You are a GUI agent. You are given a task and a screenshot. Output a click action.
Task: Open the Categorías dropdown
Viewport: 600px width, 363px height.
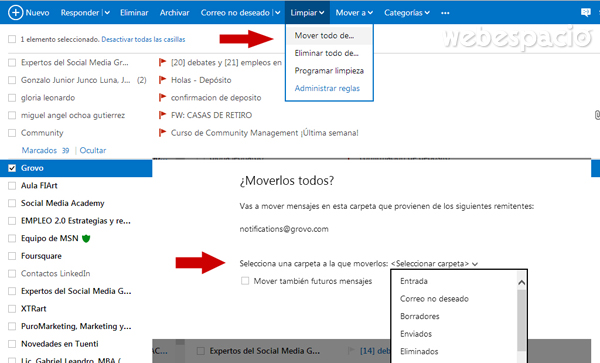click(407, 13)
